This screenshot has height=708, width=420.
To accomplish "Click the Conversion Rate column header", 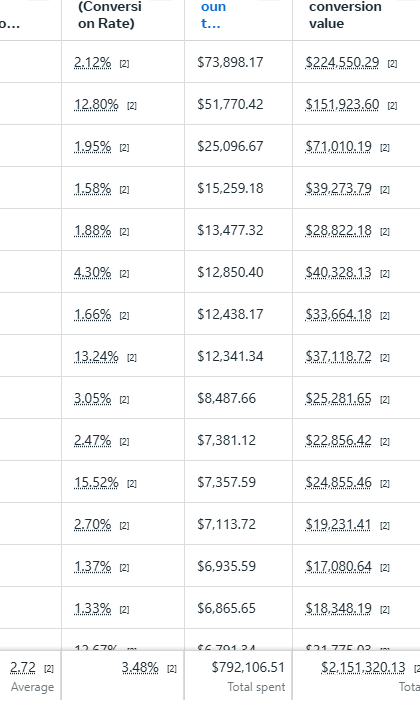I will pos(110,15).
